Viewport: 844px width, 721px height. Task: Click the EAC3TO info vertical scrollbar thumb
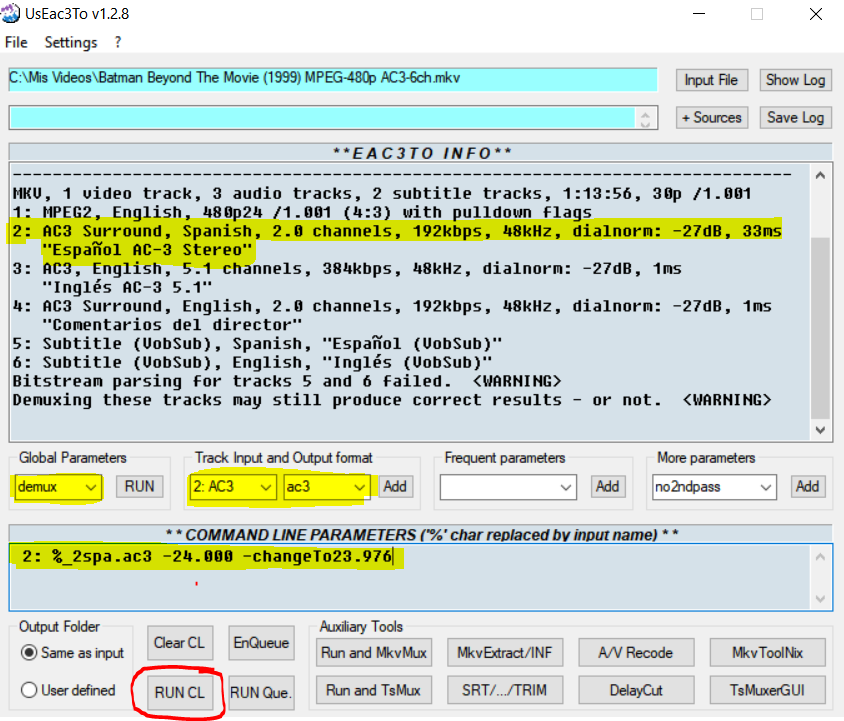tap(820, 327)
